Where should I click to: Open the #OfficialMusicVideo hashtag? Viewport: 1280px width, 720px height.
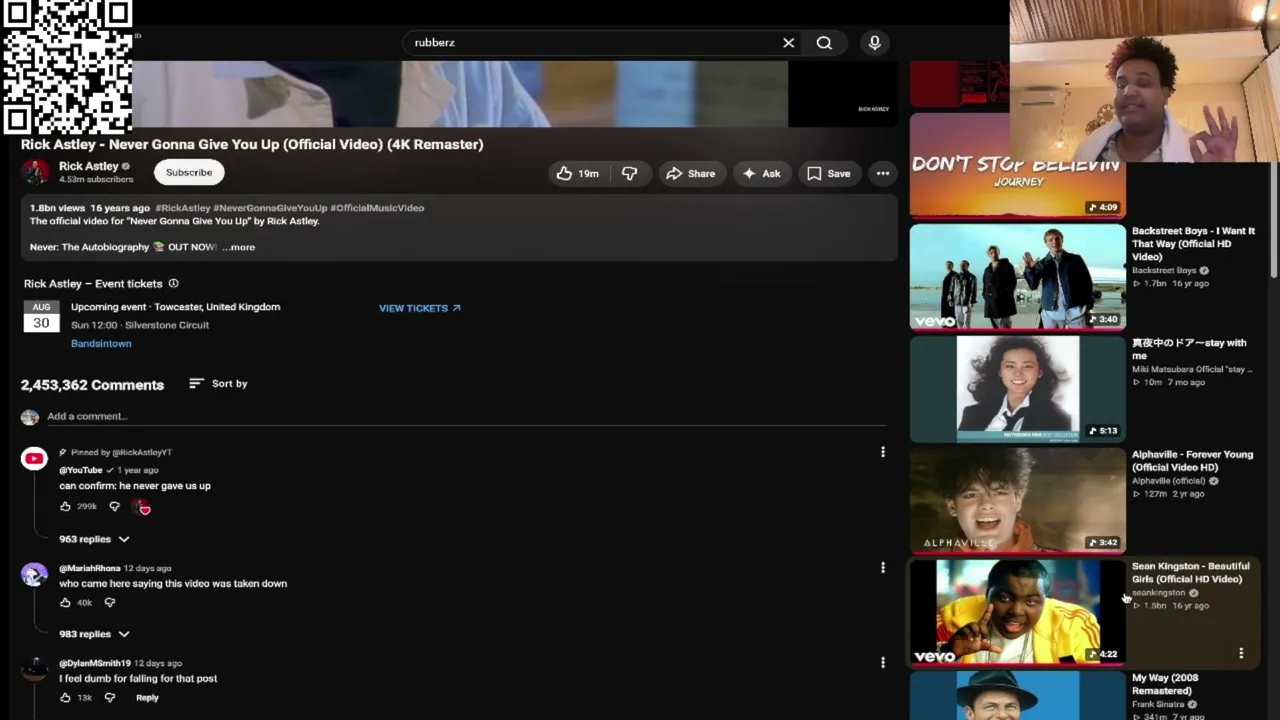click(x=377, y=208)
